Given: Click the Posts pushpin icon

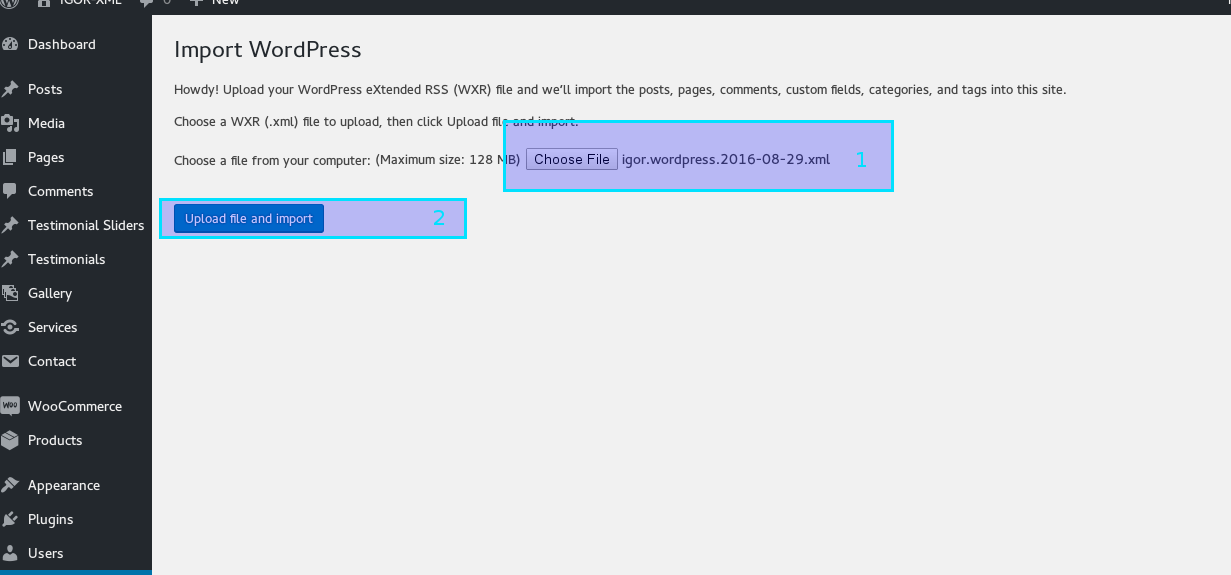Looking at the screenshot, I should (10, 89).
